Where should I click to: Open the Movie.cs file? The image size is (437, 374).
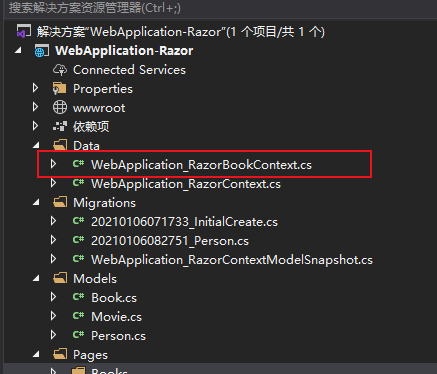click(116, 317)
